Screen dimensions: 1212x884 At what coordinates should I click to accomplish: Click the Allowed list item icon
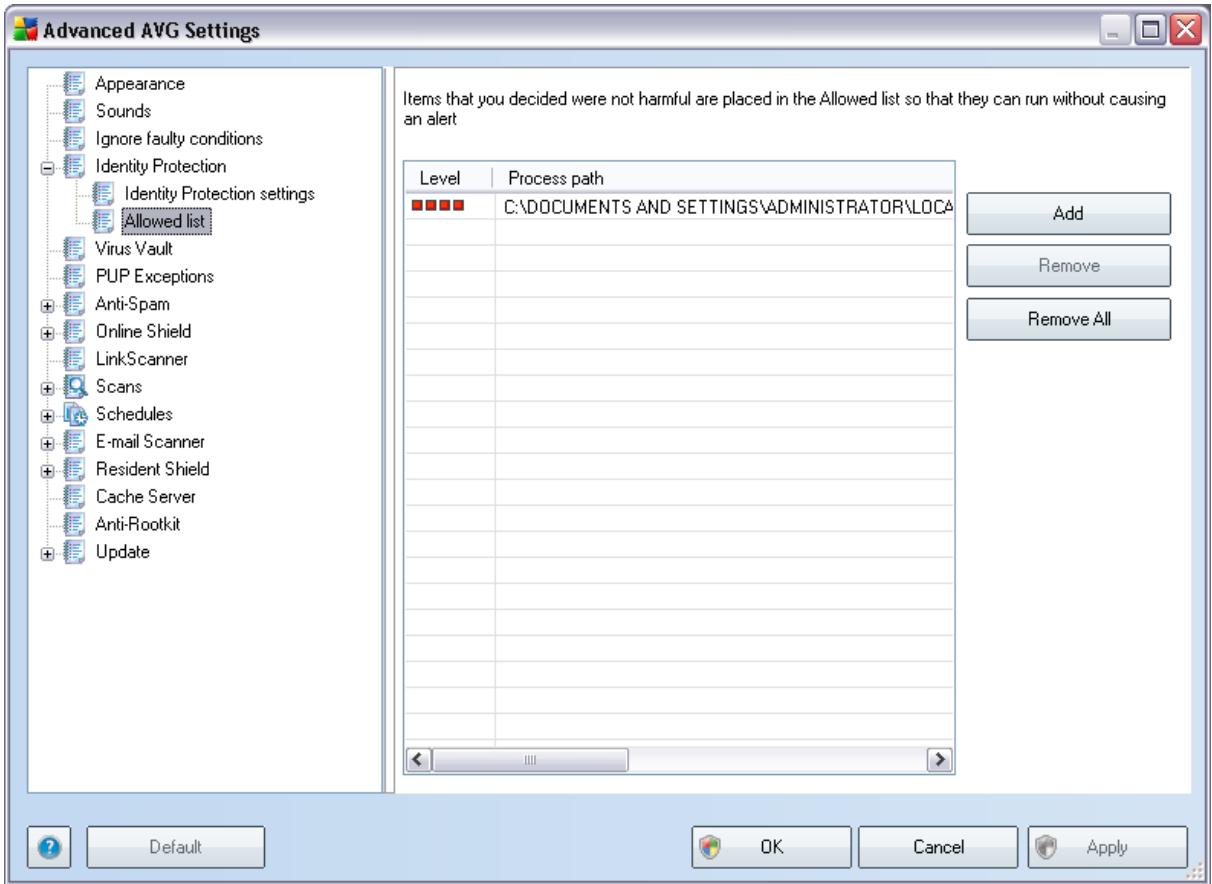(103, 220)
